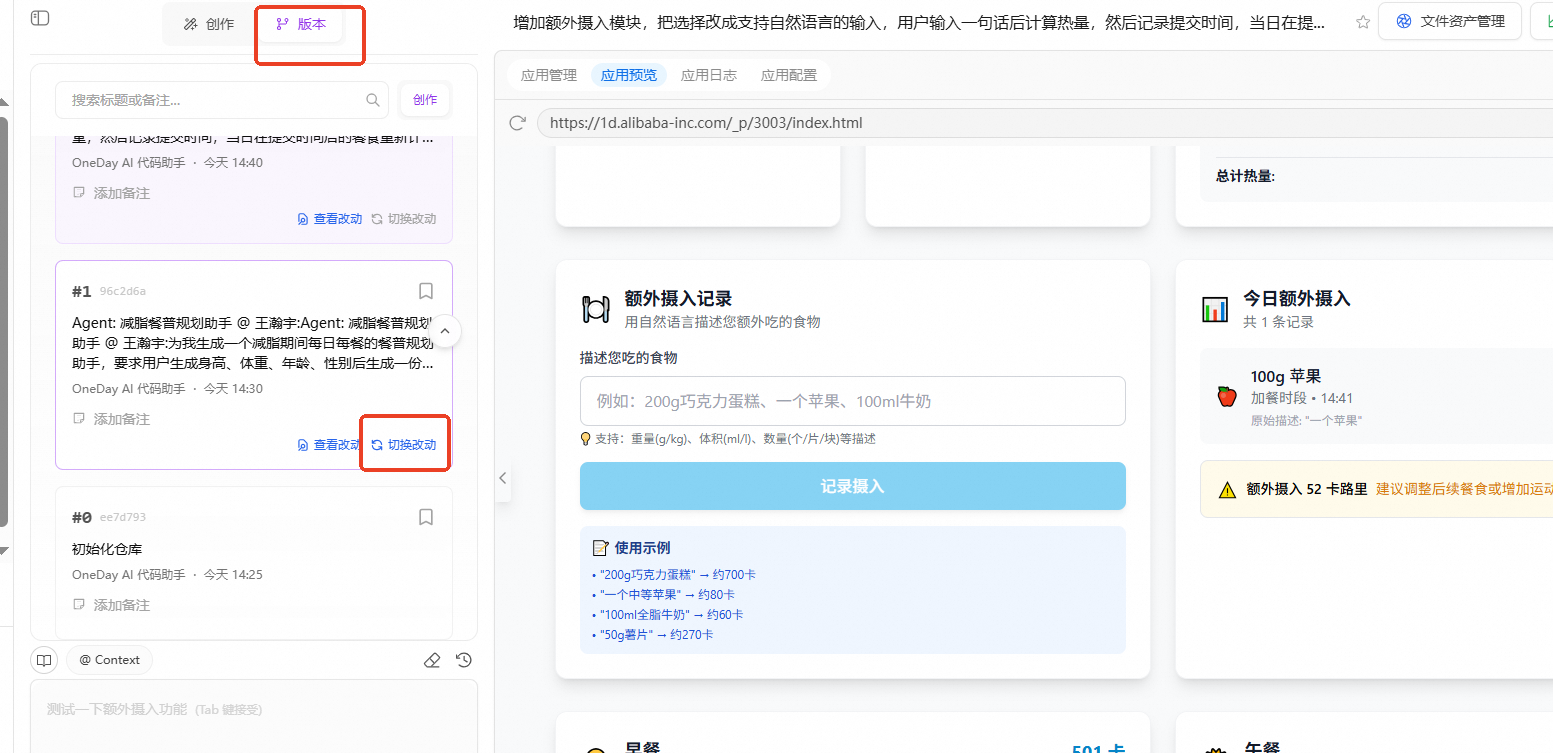1553x753 pixels.
Task: Open 查看改动 on the 14:40 version card
Action: pyautogui.click(x=330, y=219)
